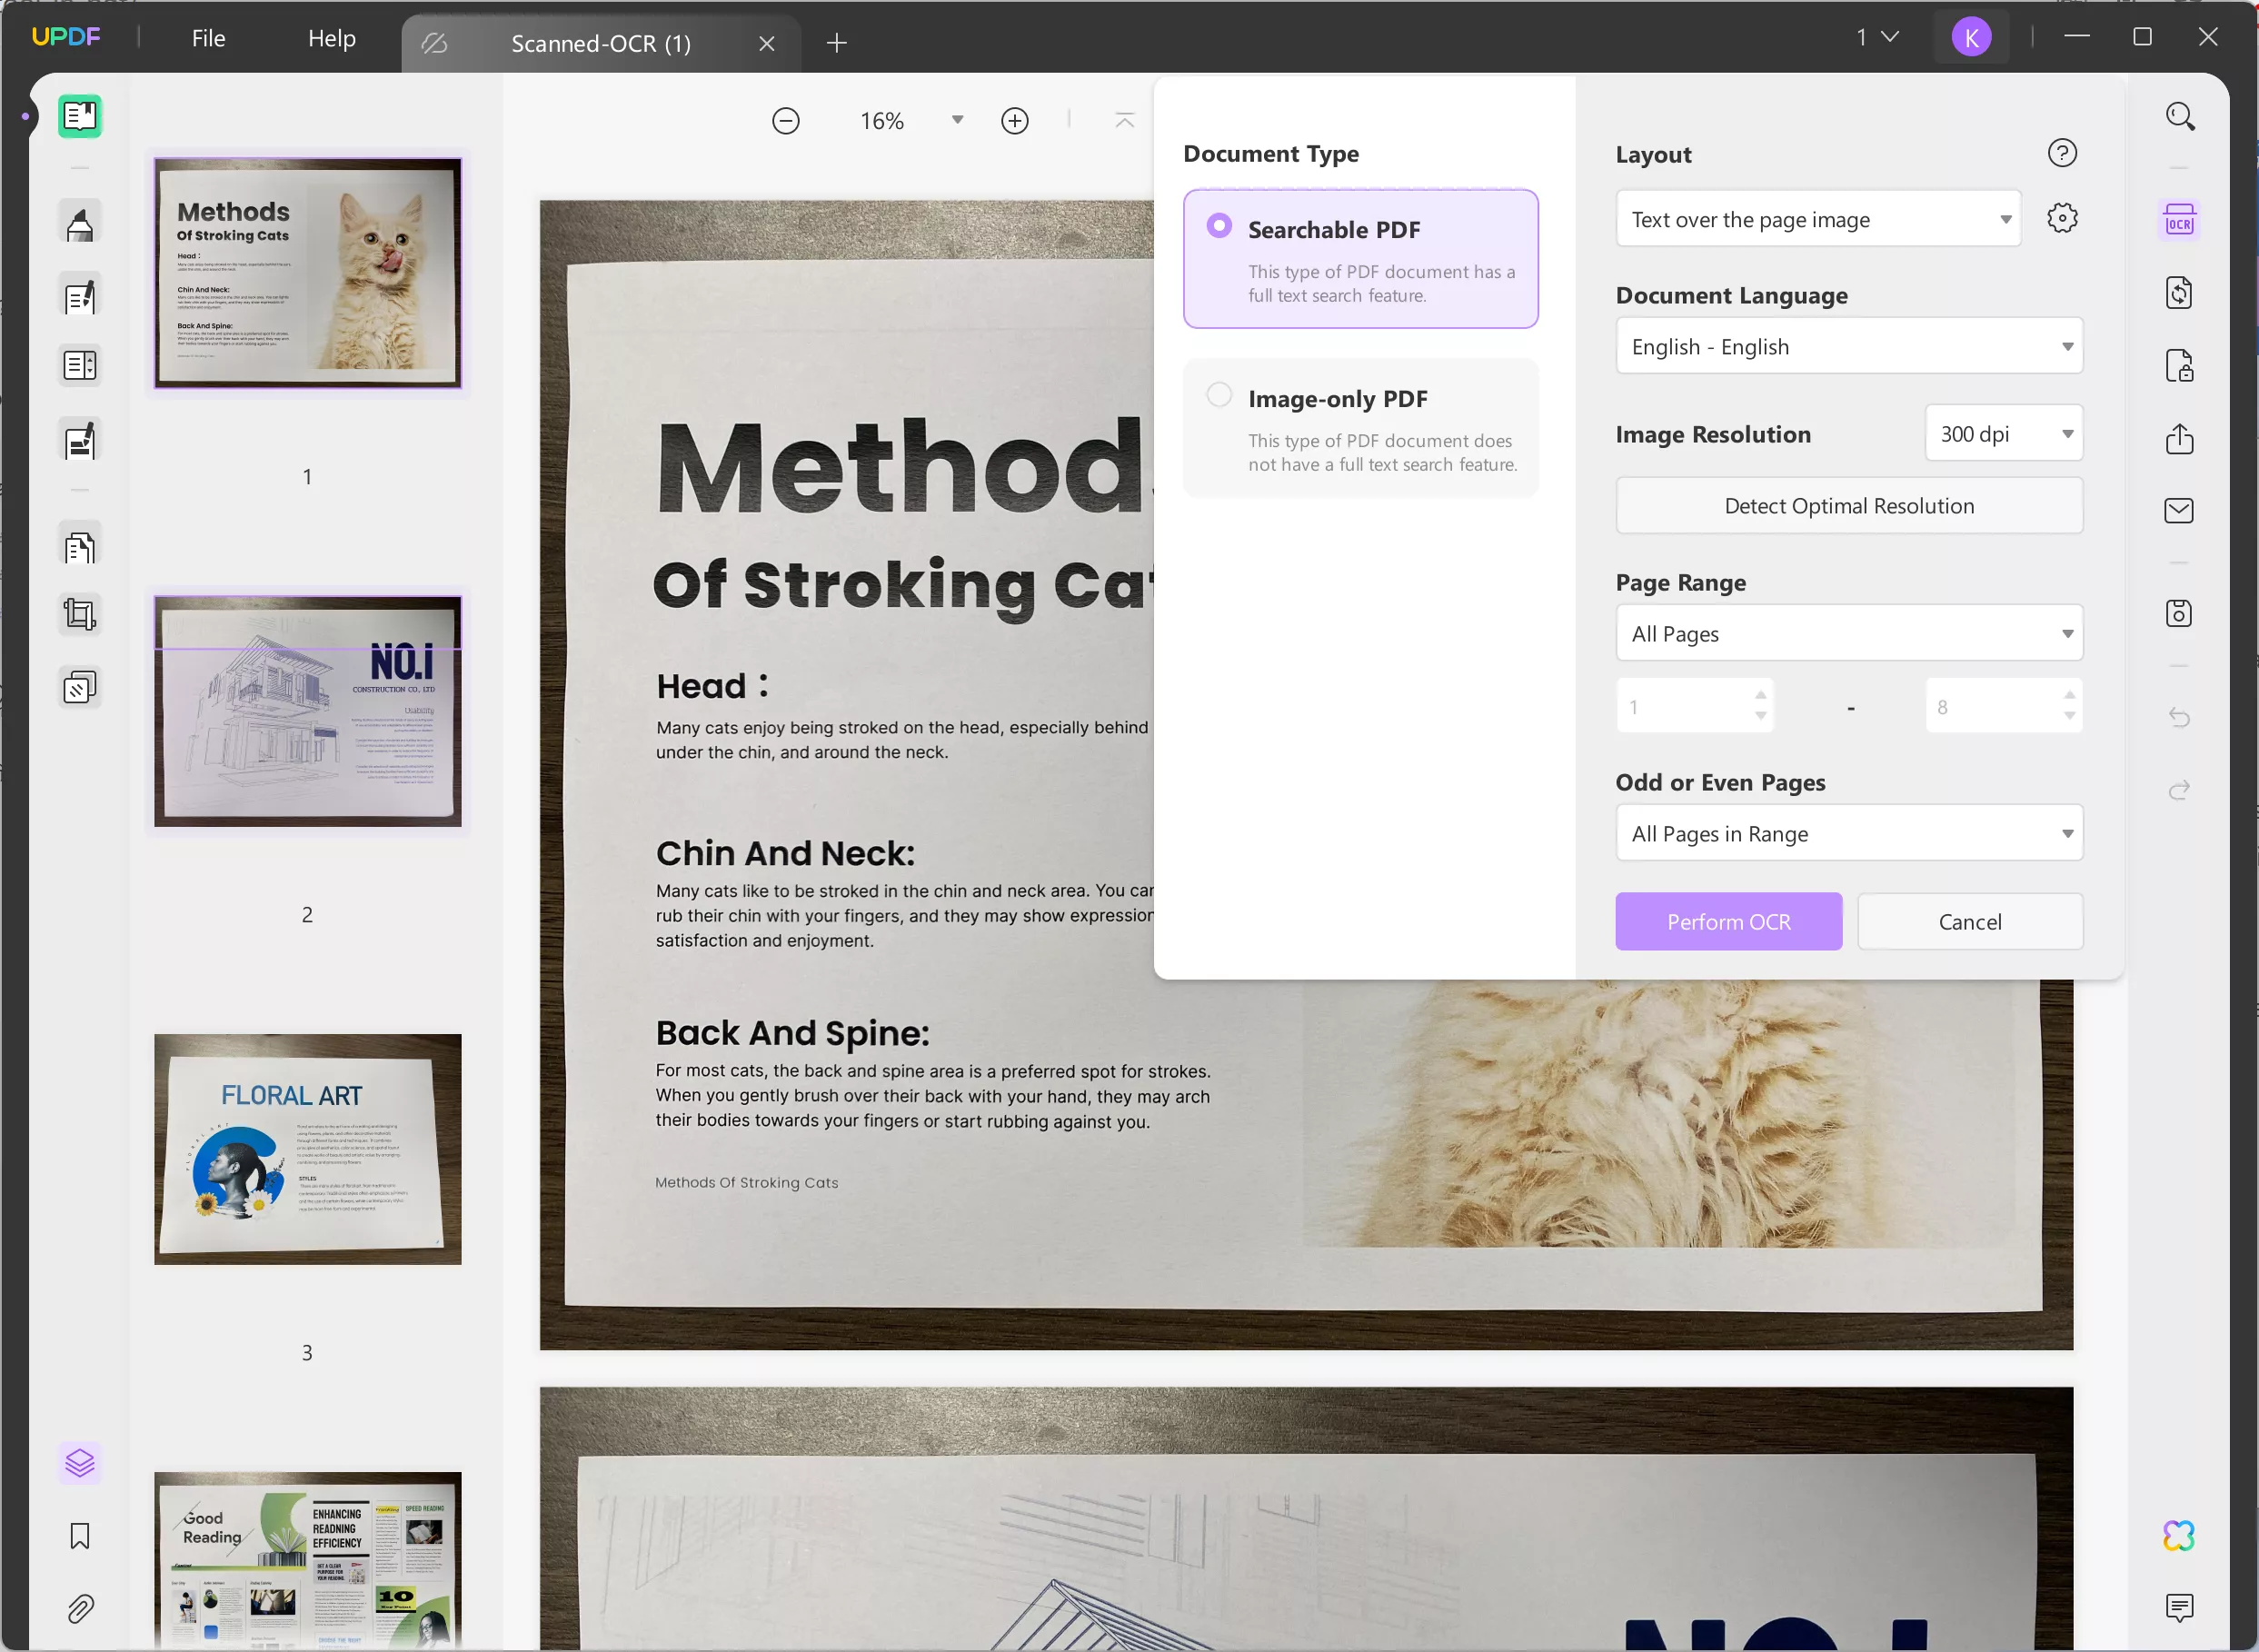Click the 16% zoom value field

881,121
